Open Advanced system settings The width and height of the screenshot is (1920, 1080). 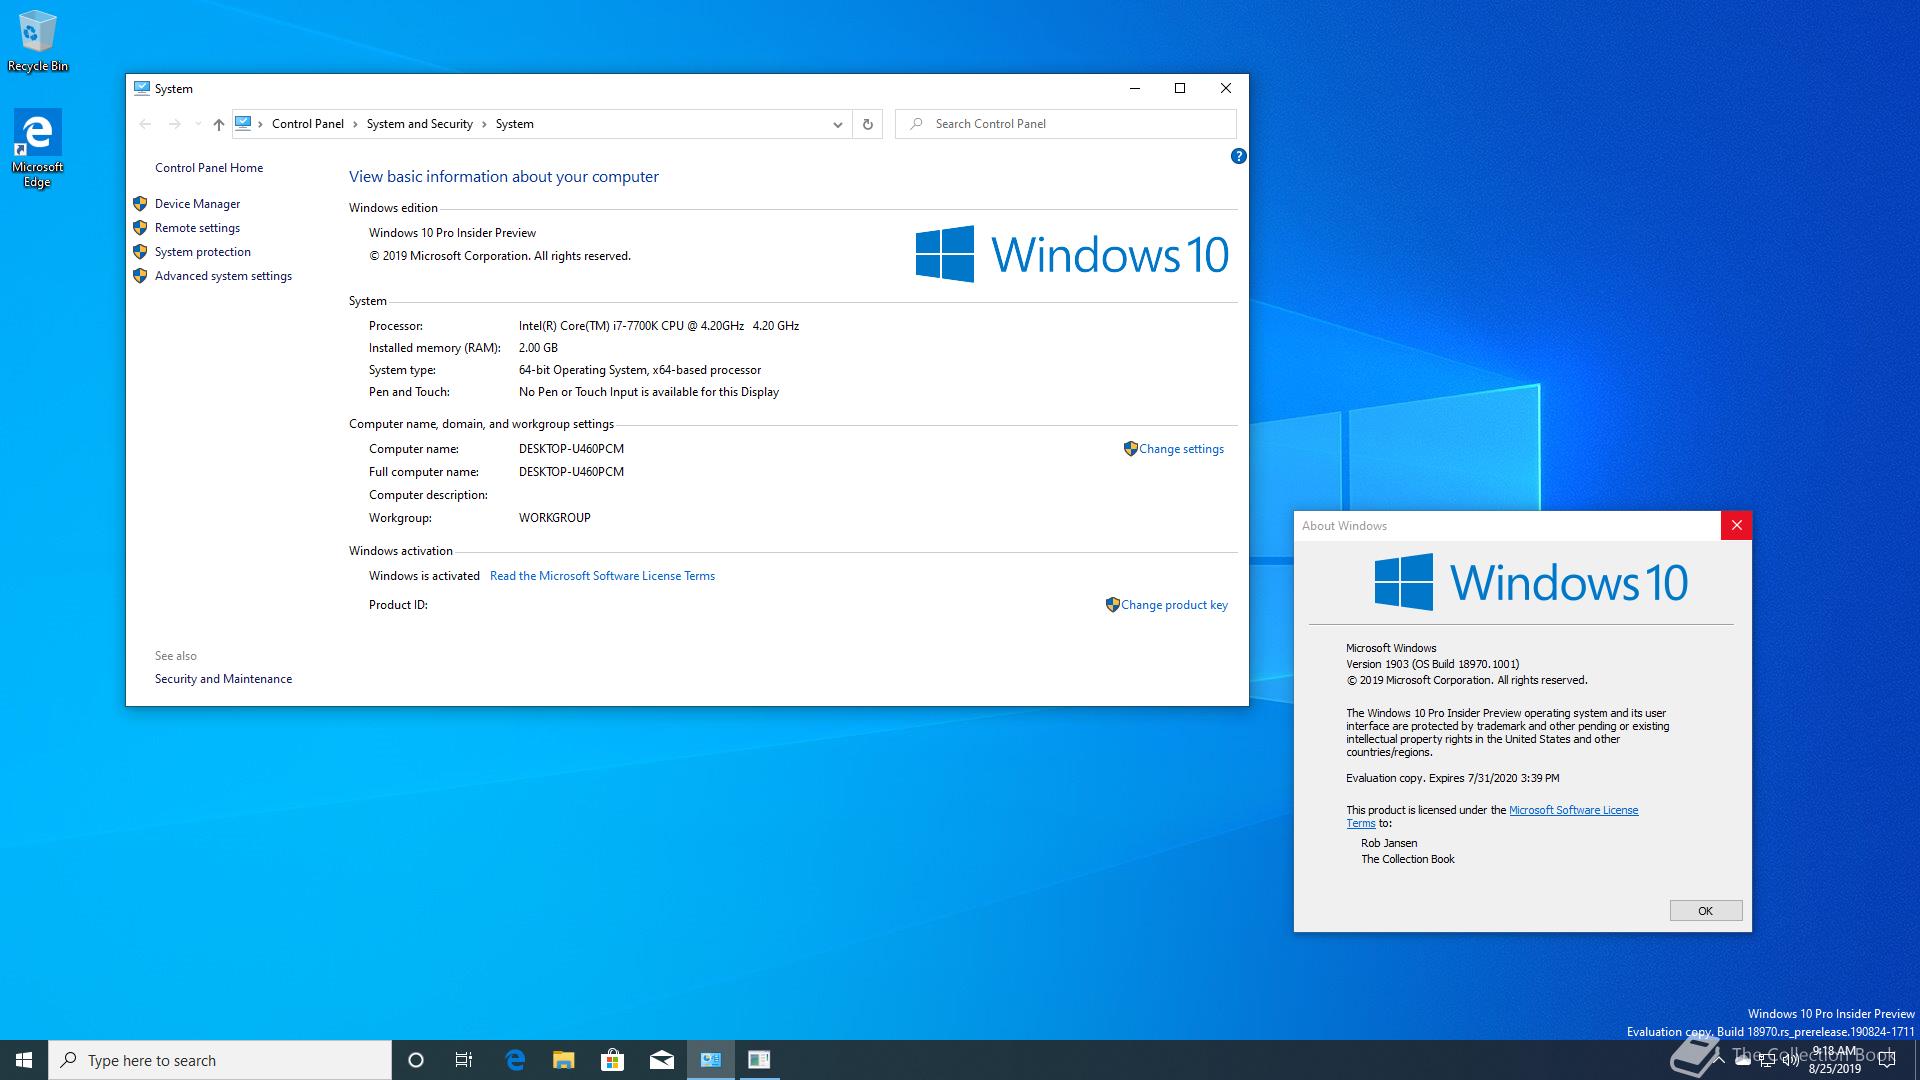pyautogui.click(x=223, y=276)
